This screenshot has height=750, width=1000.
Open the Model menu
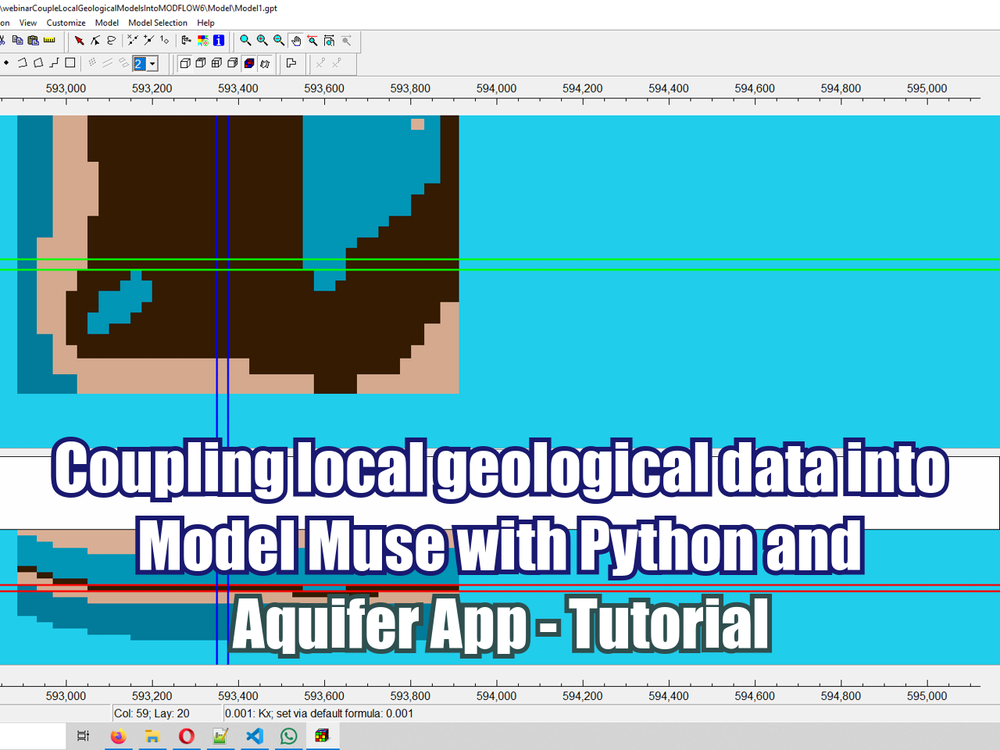pos(106,22)
